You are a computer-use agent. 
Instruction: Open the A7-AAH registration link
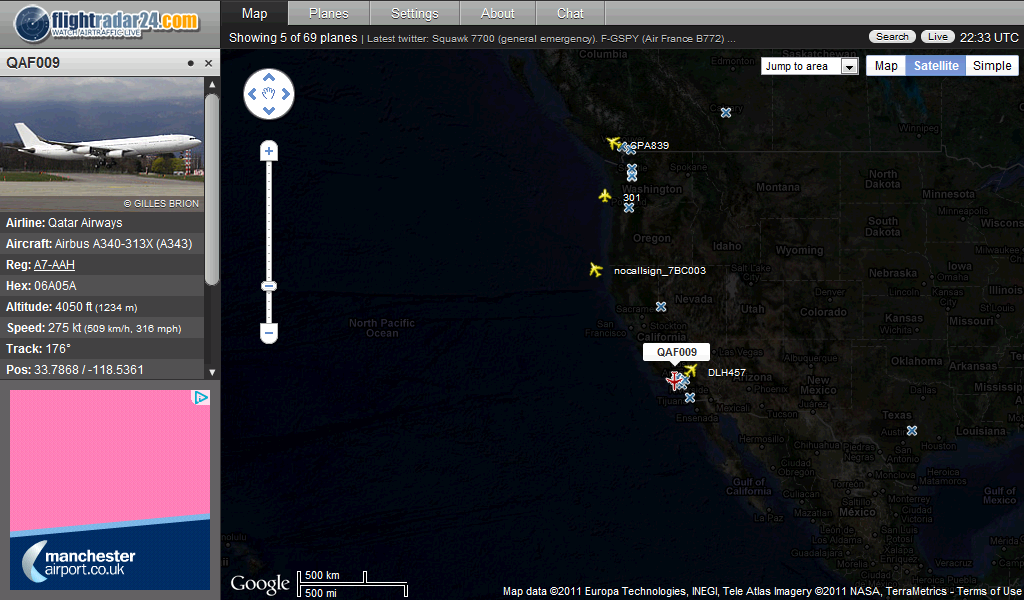pyautogui.click(x=54, y=264)
